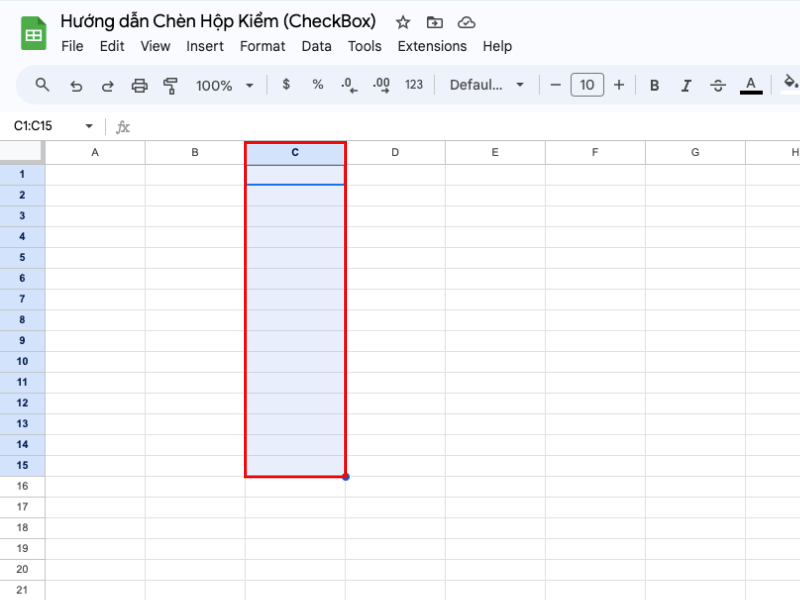The height and width of the screenshot is (600, 800).
Task: Click the redo arrow icon
Action: pyautogui.click(x=107, y=86)
